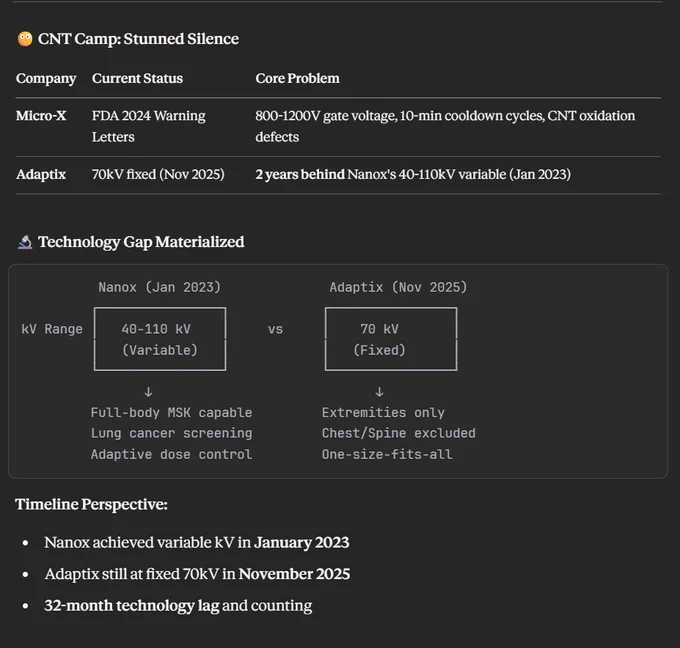Click the '70 kV' box text
Screen dimensions: 680x648
(x=379, y=329)
